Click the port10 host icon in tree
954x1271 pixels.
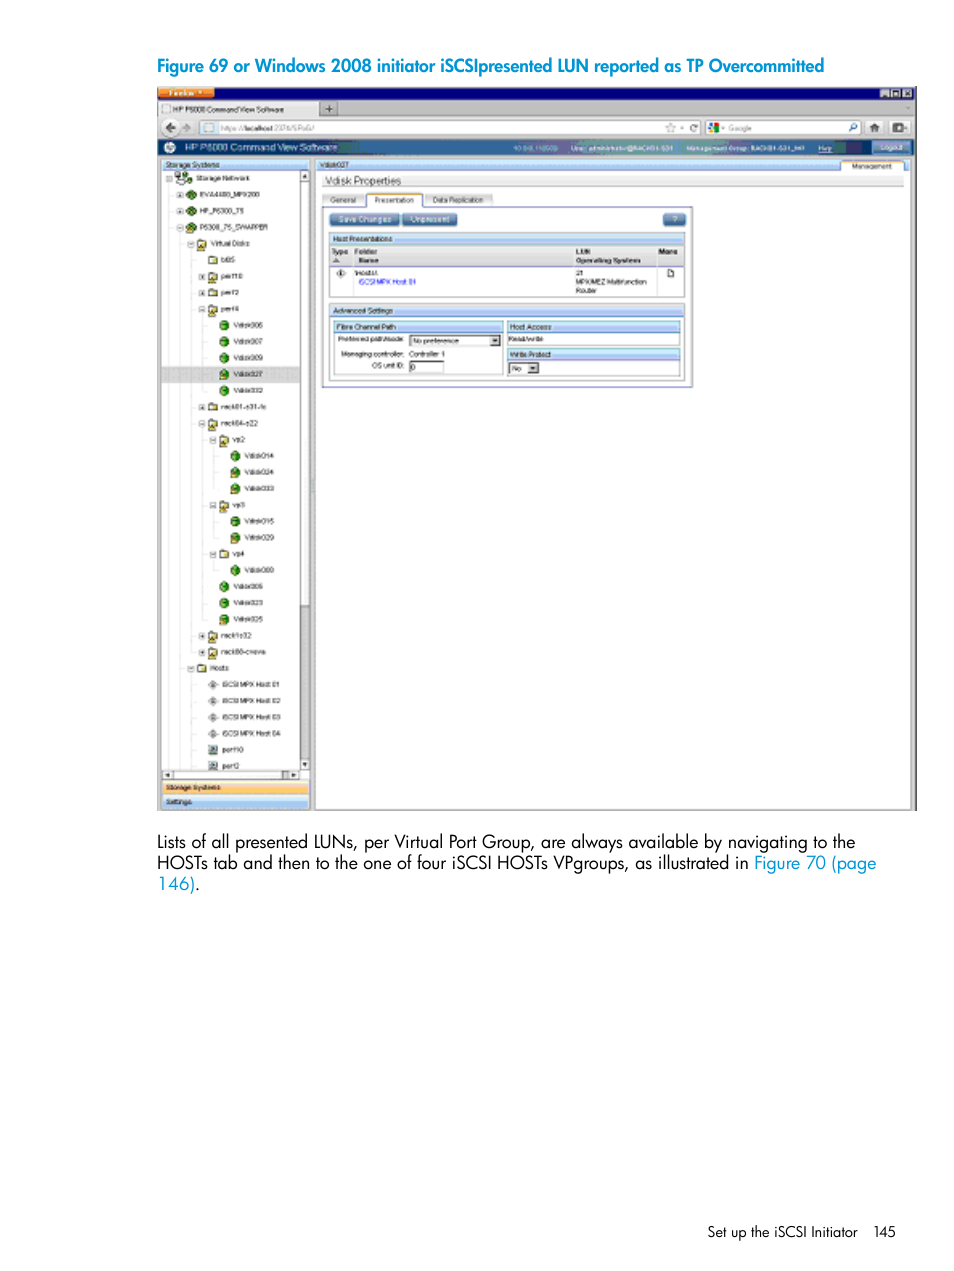click(213, 750)
